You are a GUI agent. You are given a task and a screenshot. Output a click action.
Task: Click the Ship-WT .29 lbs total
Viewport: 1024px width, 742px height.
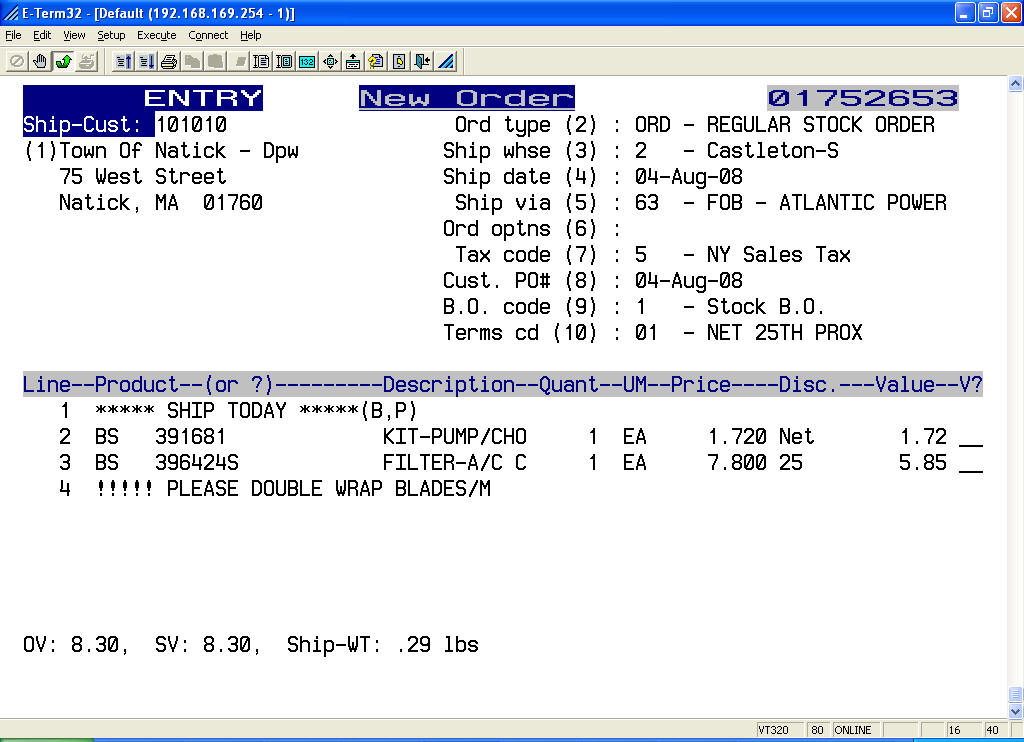[x=383, y=645]
